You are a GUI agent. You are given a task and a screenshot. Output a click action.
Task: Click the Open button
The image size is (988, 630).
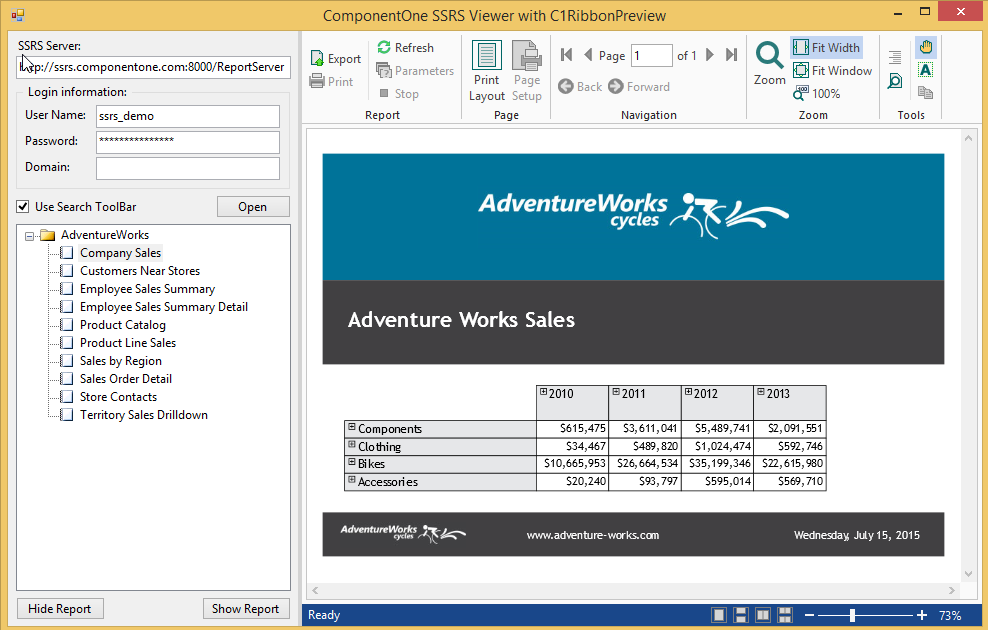click(x=253, y=207)
